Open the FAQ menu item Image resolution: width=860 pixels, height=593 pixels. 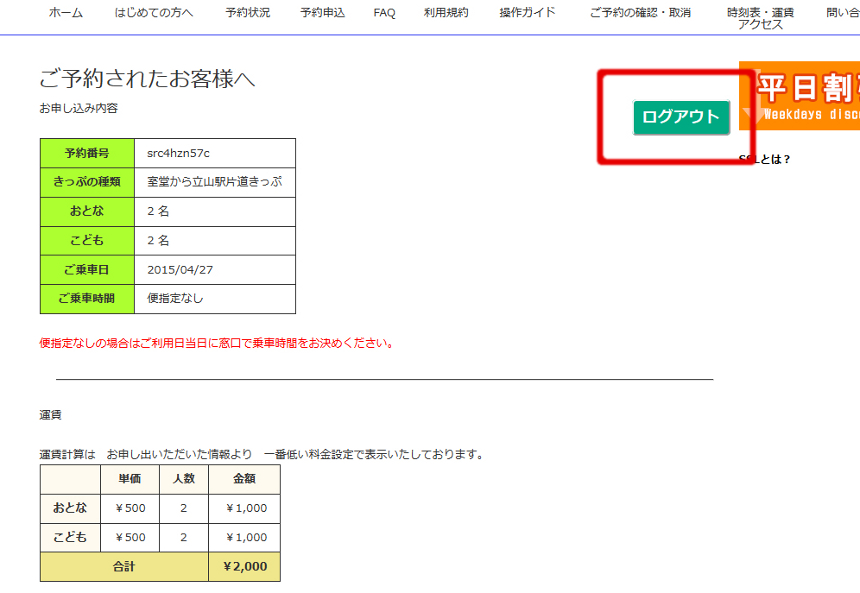tap(384, 13)
